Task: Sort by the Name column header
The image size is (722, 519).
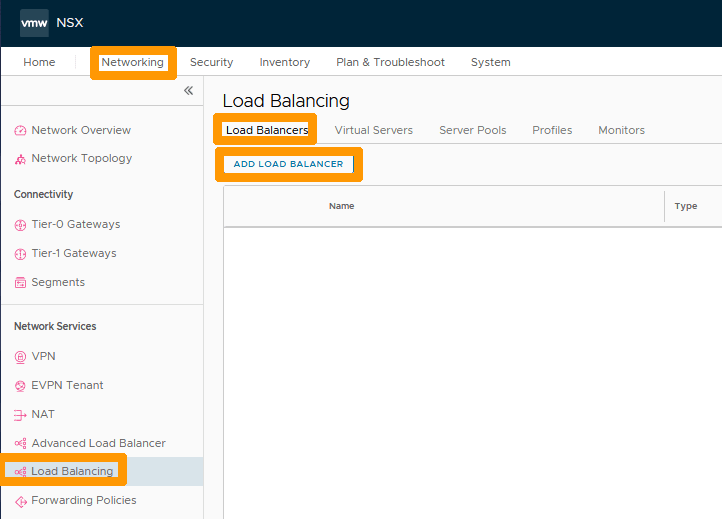Action: 342,206
